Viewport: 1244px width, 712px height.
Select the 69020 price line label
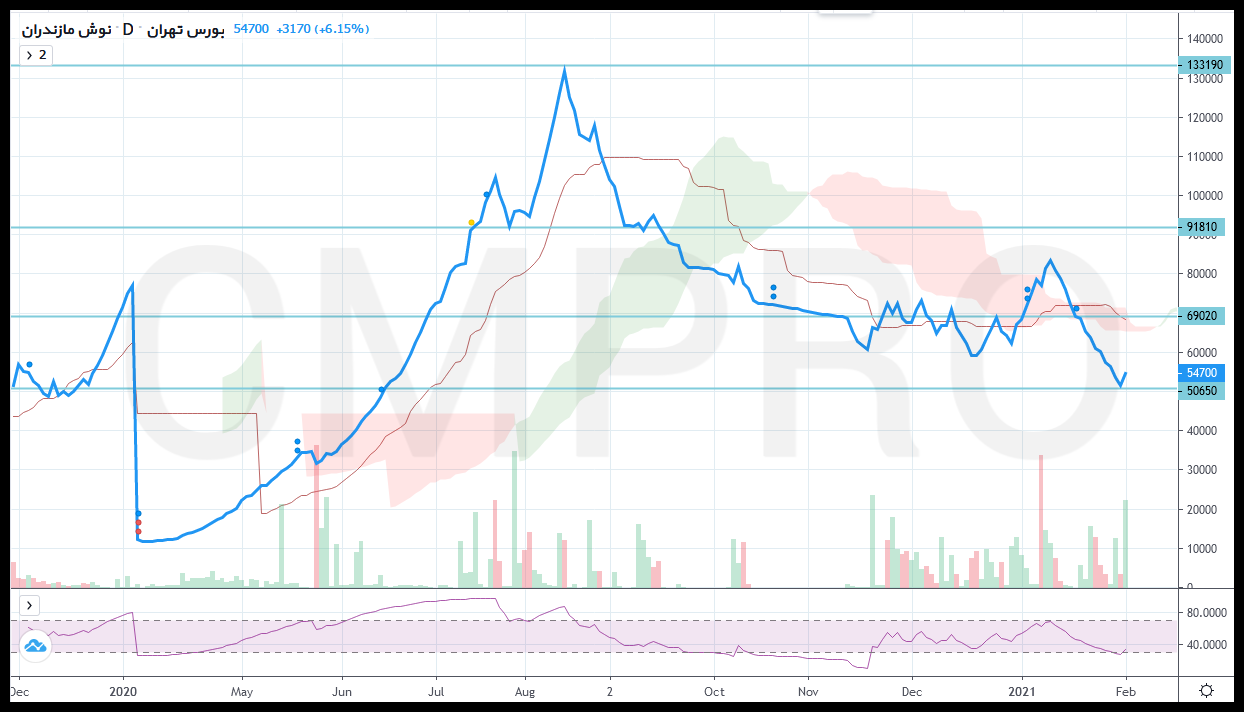(1202, 316)
